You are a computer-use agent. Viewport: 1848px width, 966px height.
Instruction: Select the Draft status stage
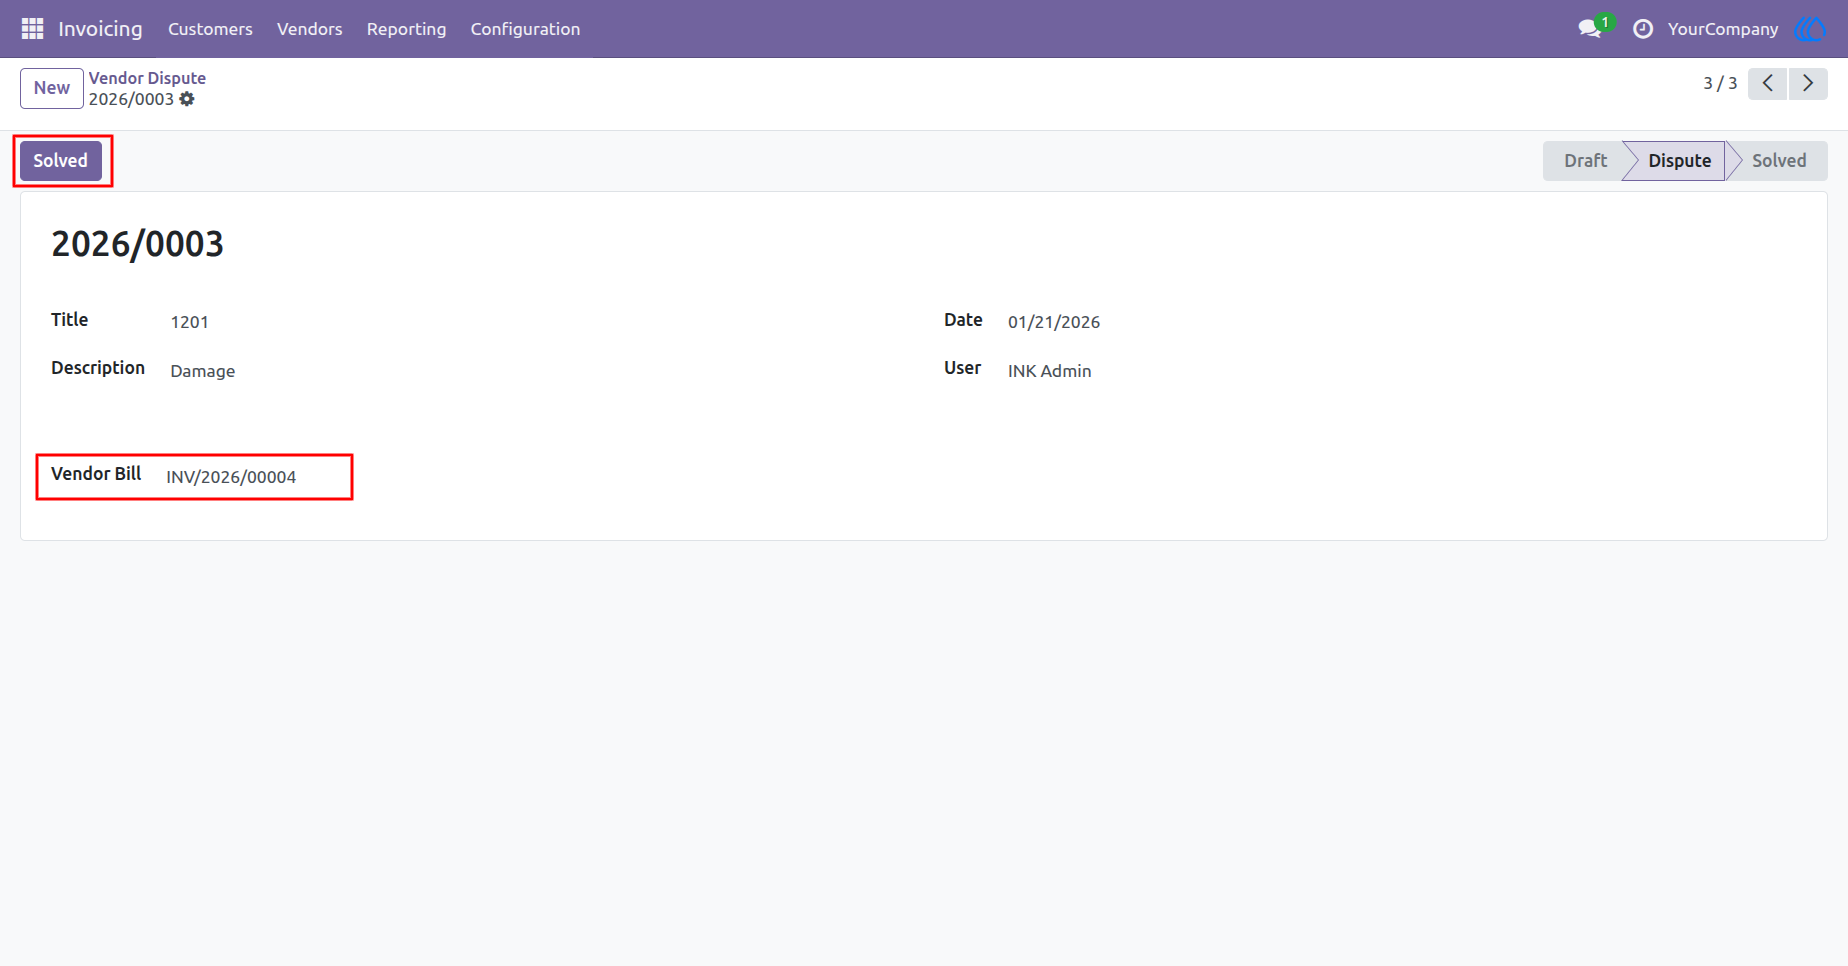pyautogui.click(x=1585, y=161)
